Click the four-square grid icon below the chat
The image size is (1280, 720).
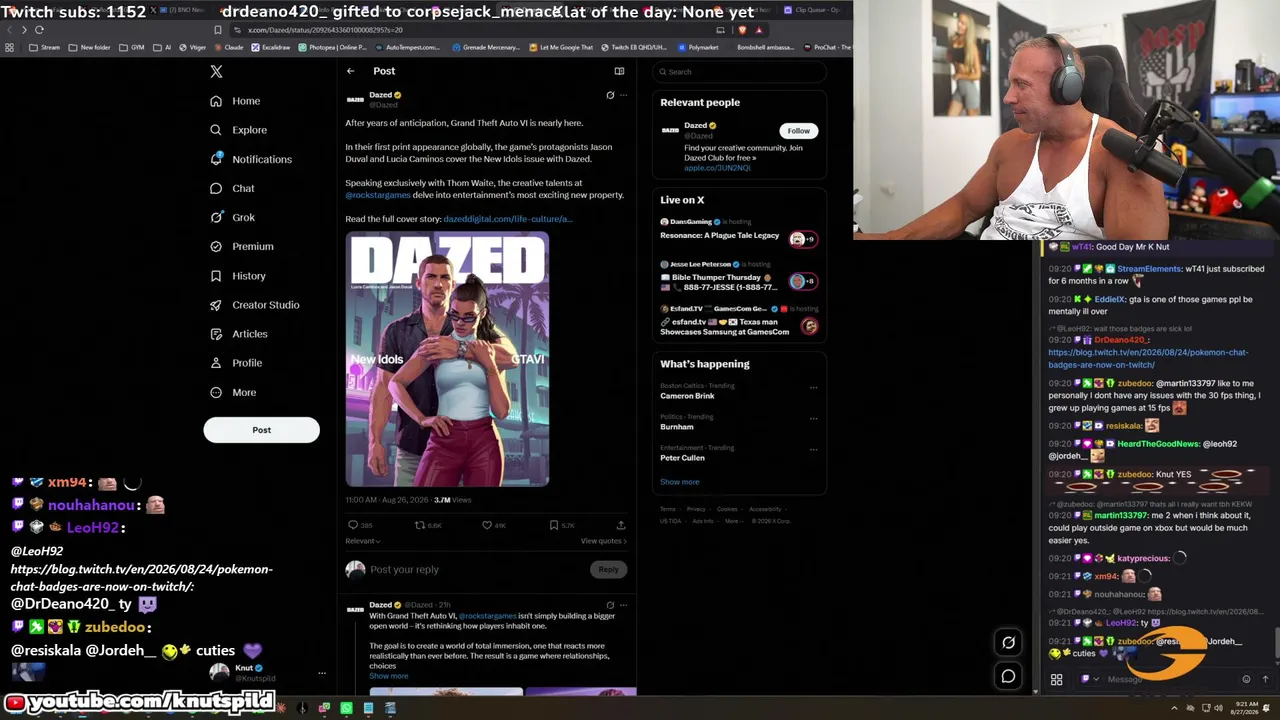pyautogui.click(x=1056, y=680)
